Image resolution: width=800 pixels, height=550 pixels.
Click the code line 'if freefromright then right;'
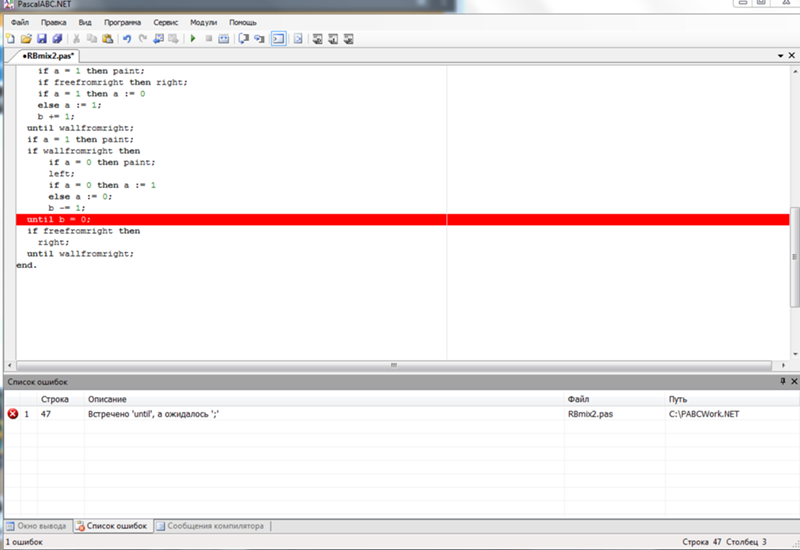coord(112,82)
